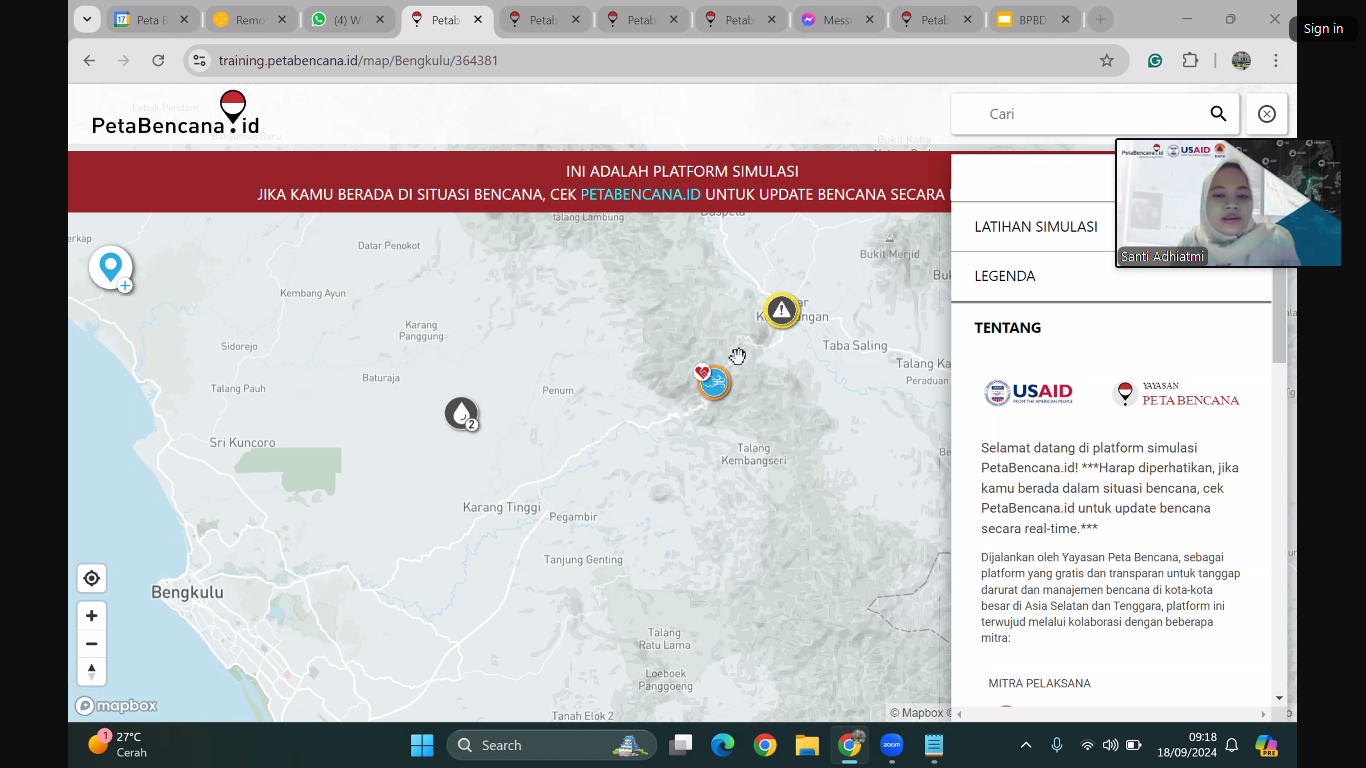Reset map bearing with compass button
Viewport: 1366px width, 768px height.
coord(92,672)
